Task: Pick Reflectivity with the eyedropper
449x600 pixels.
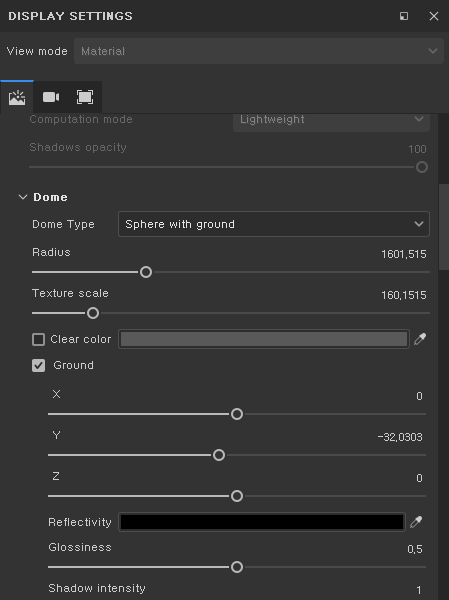Action: coord(416,522)
